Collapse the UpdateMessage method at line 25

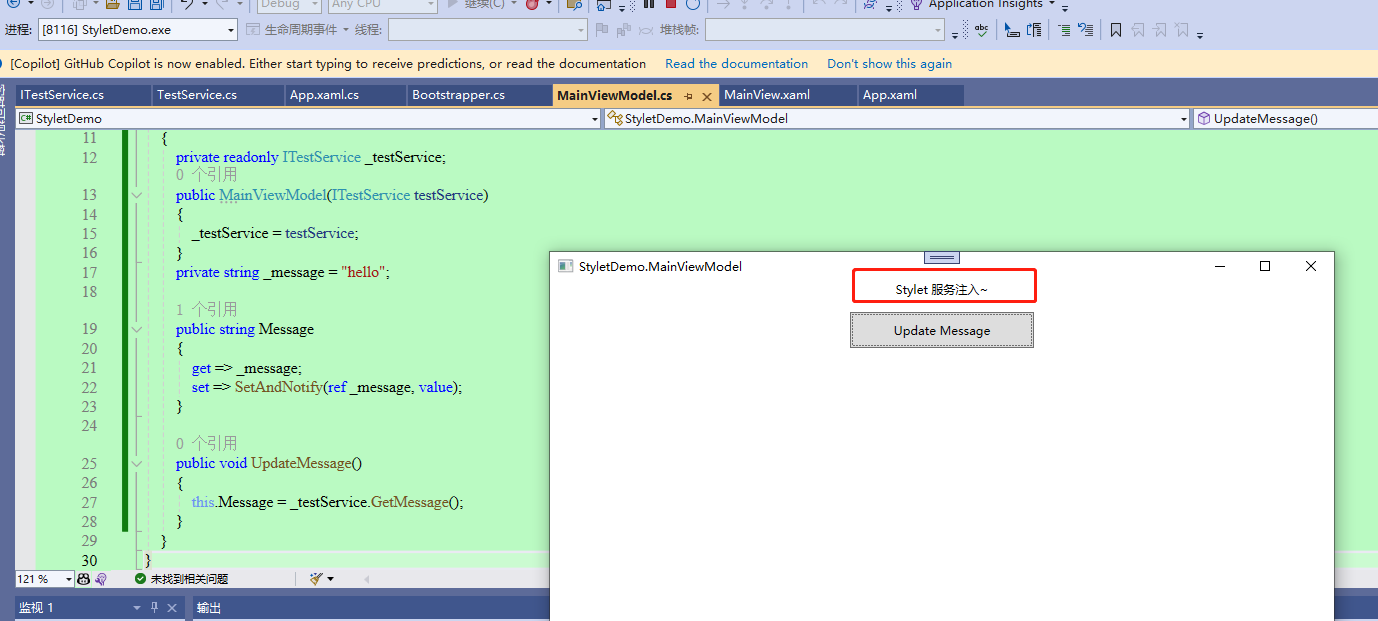[x=137, y=463]
